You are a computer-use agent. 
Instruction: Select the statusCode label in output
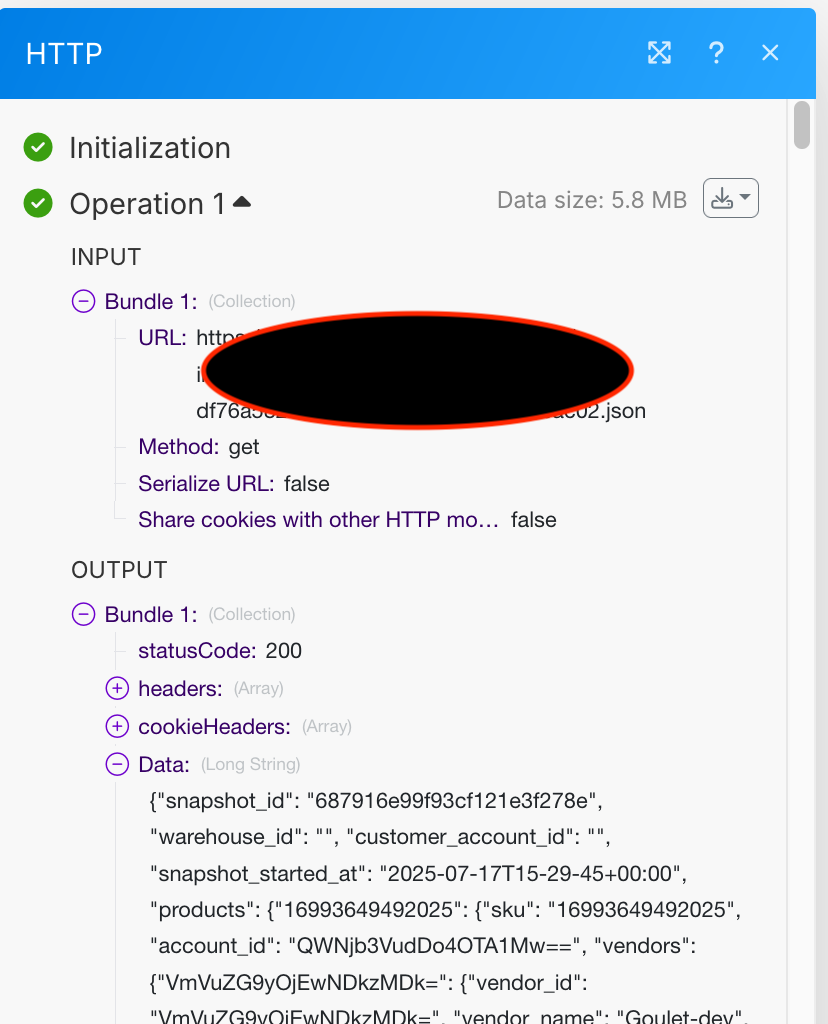coord(196,651)
